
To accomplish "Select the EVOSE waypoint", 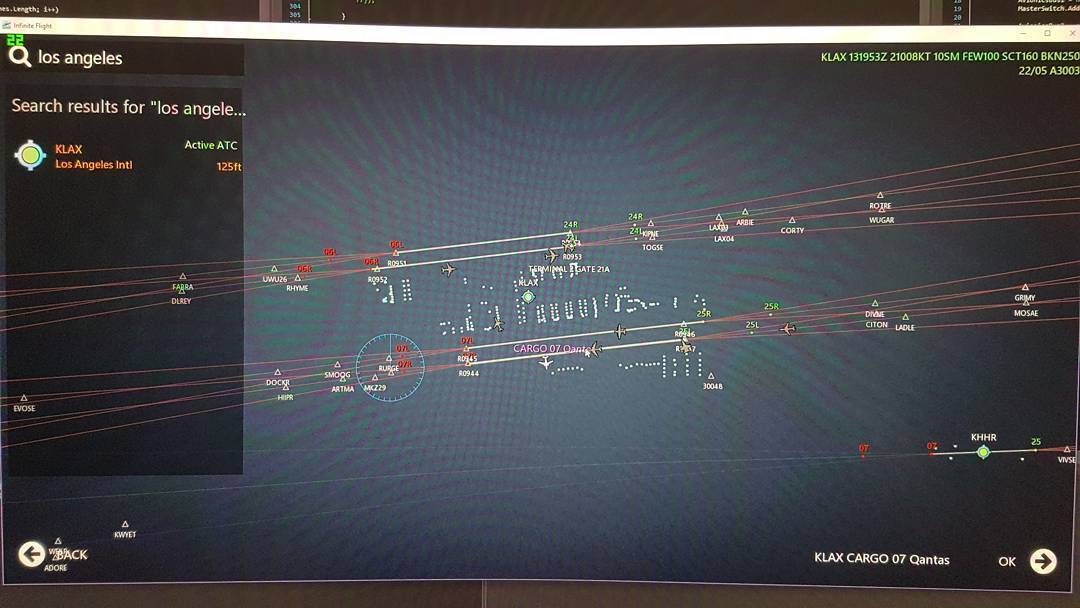I will tap(24, 403).
